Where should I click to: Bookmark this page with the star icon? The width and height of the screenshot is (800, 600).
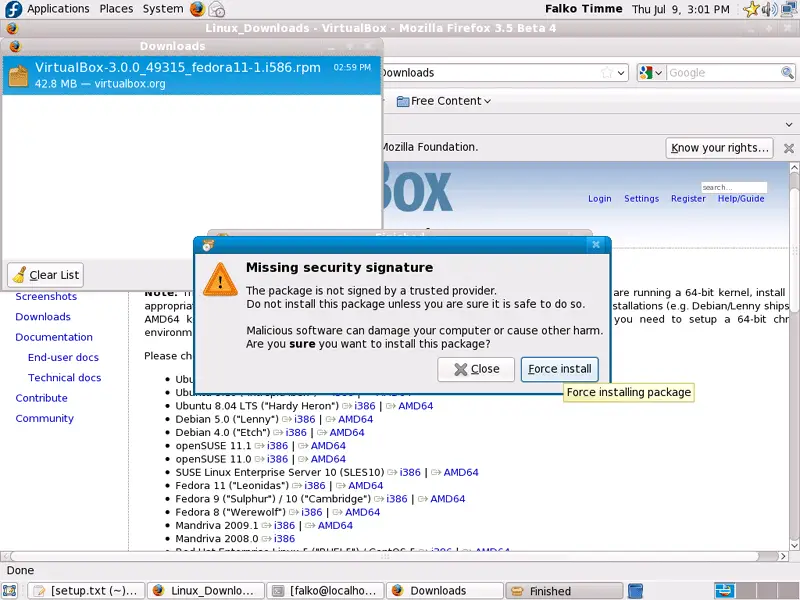pyautogui.click(x=607, y=73)
